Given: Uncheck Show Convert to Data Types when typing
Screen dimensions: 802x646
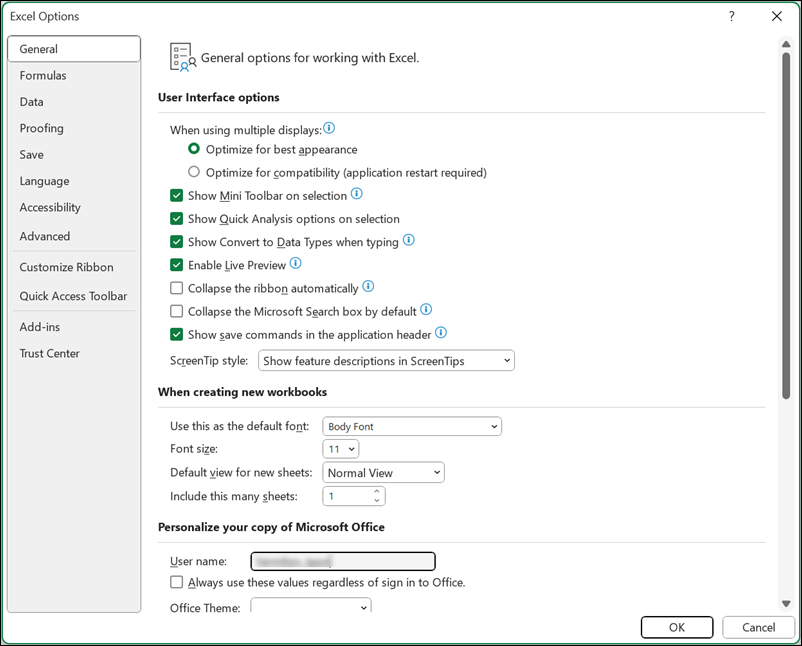Looking at the screenshot, I should pyautogui.click(x=176, y=241).
